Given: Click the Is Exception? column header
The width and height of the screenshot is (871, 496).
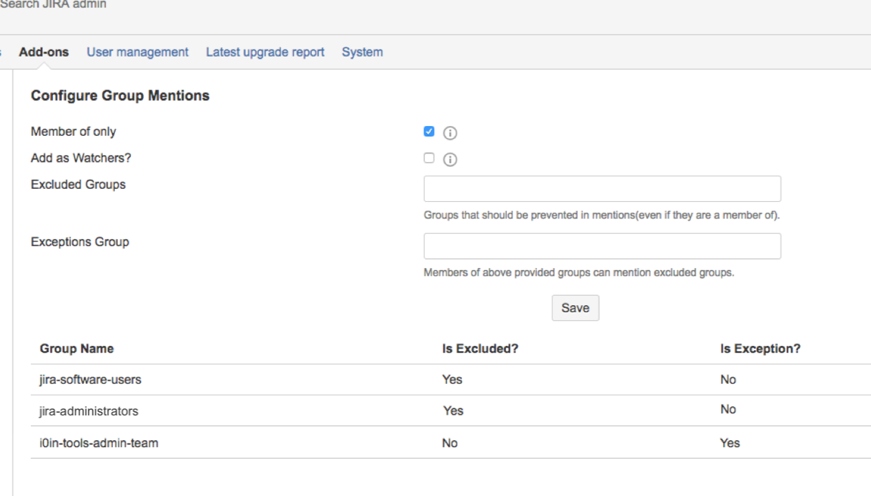Looking at the screenshot, I should 760,349.
